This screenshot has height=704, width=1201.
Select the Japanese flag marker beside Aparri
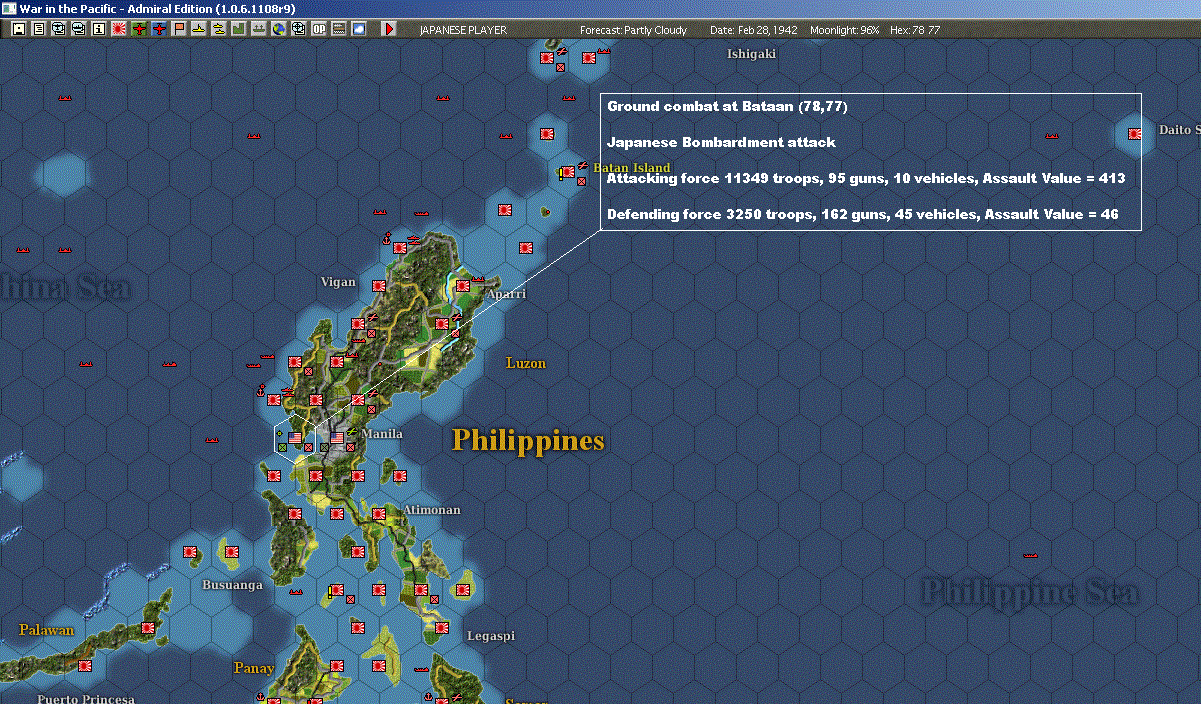click(x=462, y=285)
